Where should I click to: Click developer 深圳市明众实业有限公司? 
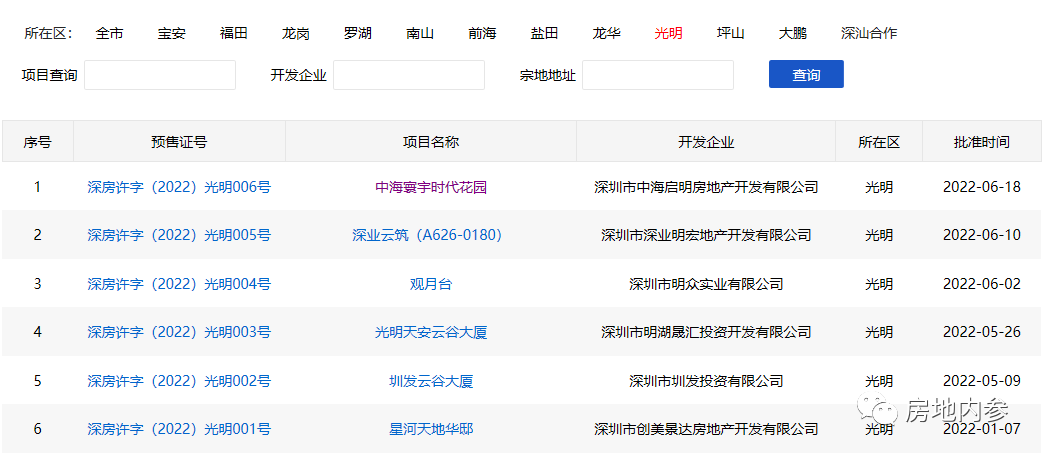click(x=706, y=284)
